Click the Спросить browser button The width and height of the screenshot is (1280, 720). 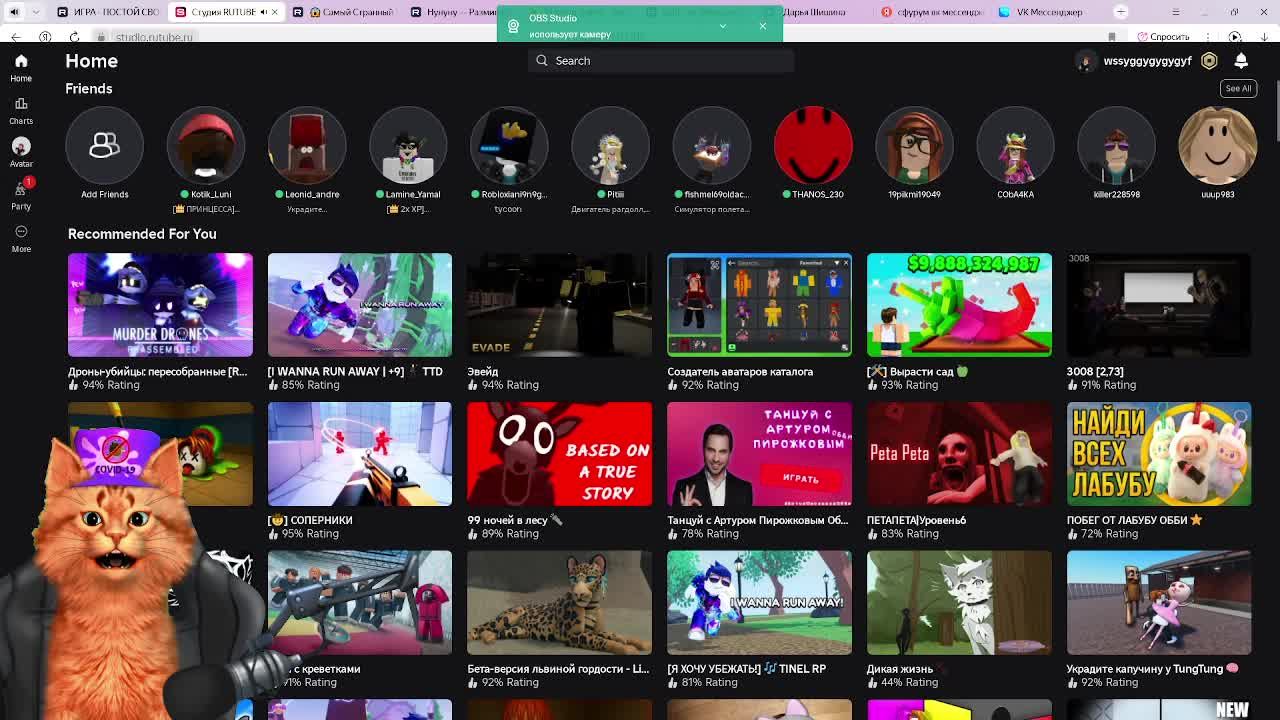[x=1164, y=37]
